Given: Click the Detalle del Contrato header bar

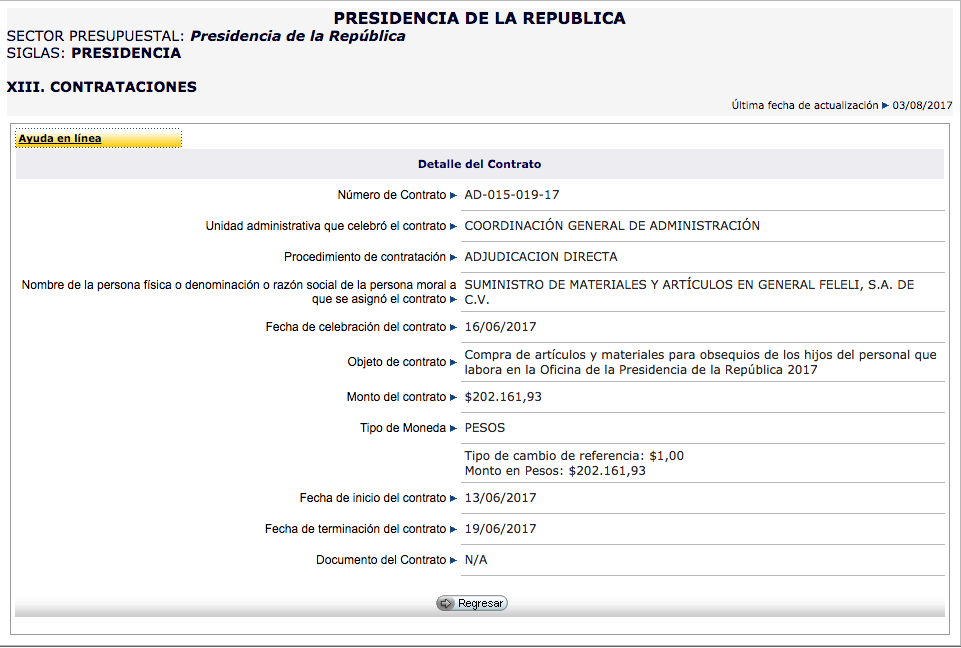Looking at the screenshot, I should point(479,164).
